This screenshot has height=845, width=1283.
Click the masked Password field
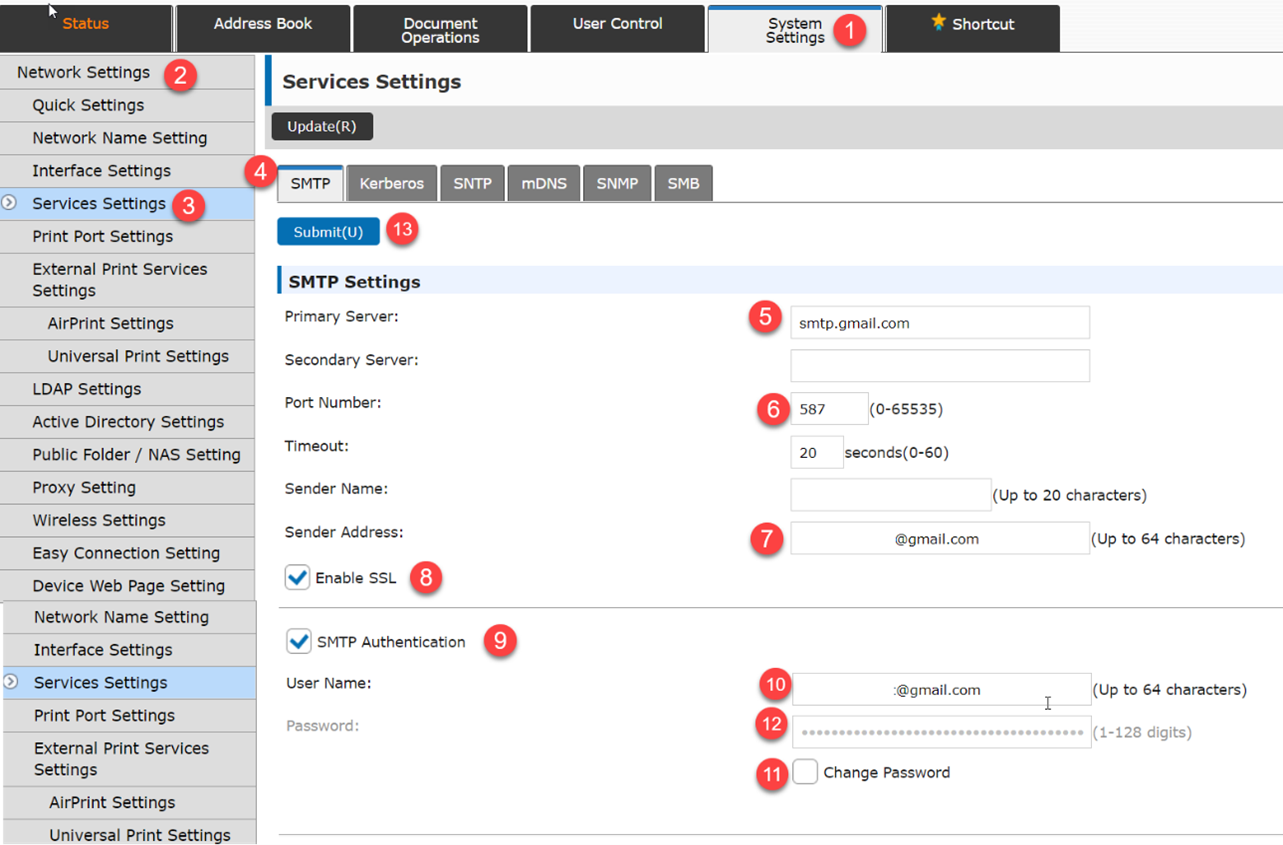coord(942,732)
